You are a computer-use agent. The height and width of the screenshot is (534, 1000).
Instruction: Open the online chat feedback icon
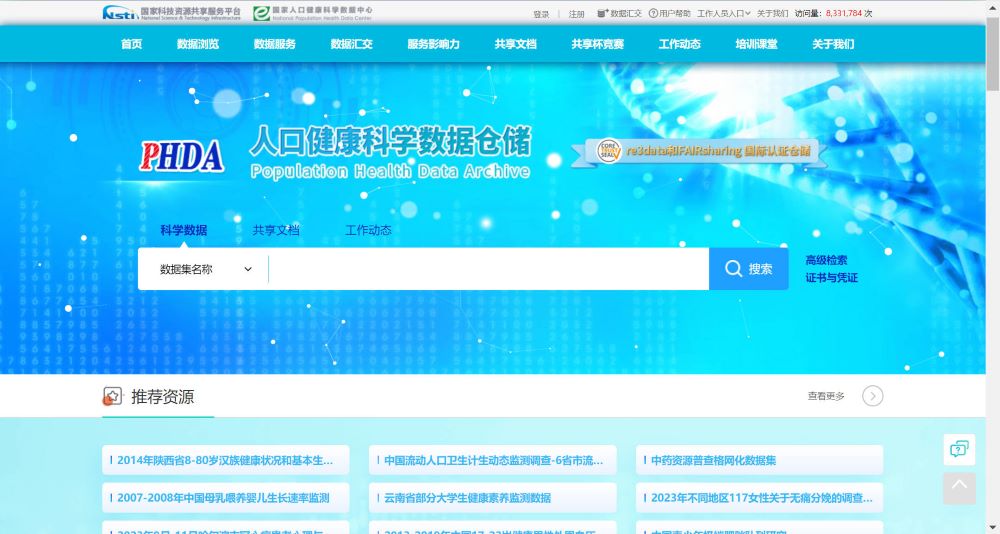959,450
